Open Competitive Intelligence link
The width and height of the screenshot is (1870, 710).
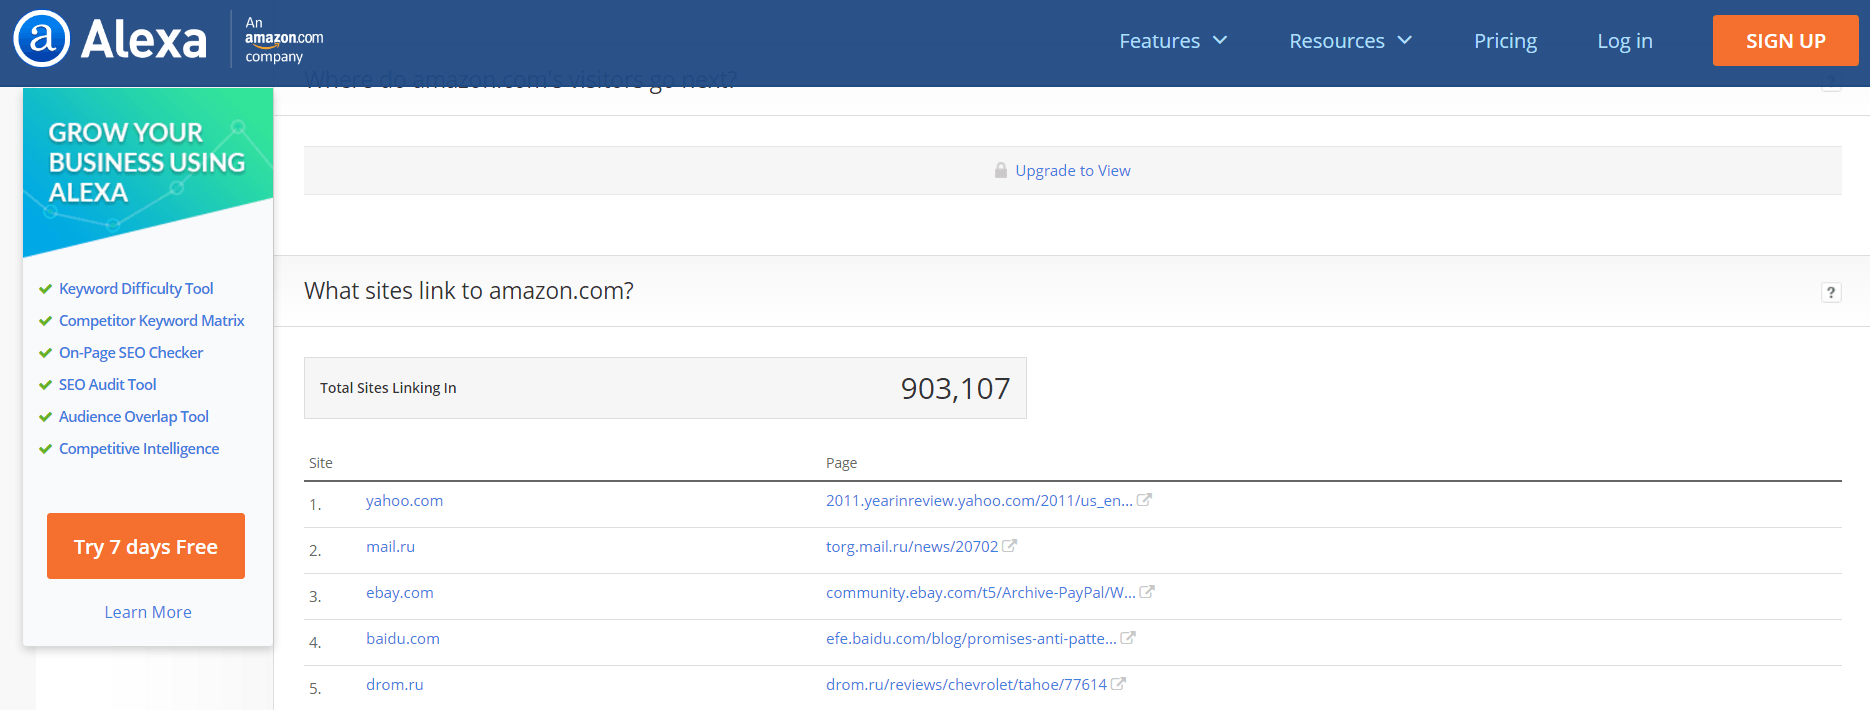tap(139, 449)
